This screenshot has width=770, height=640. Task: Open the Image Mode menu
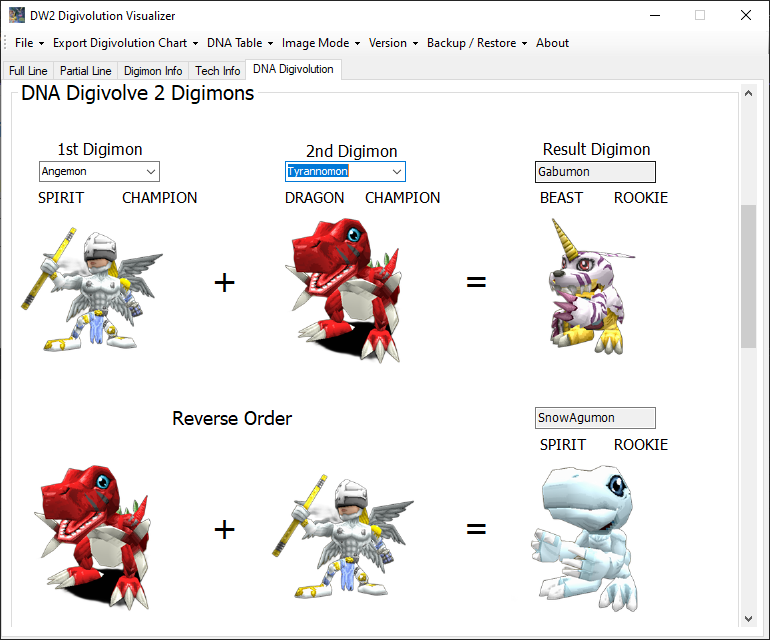tap(321, 43)
